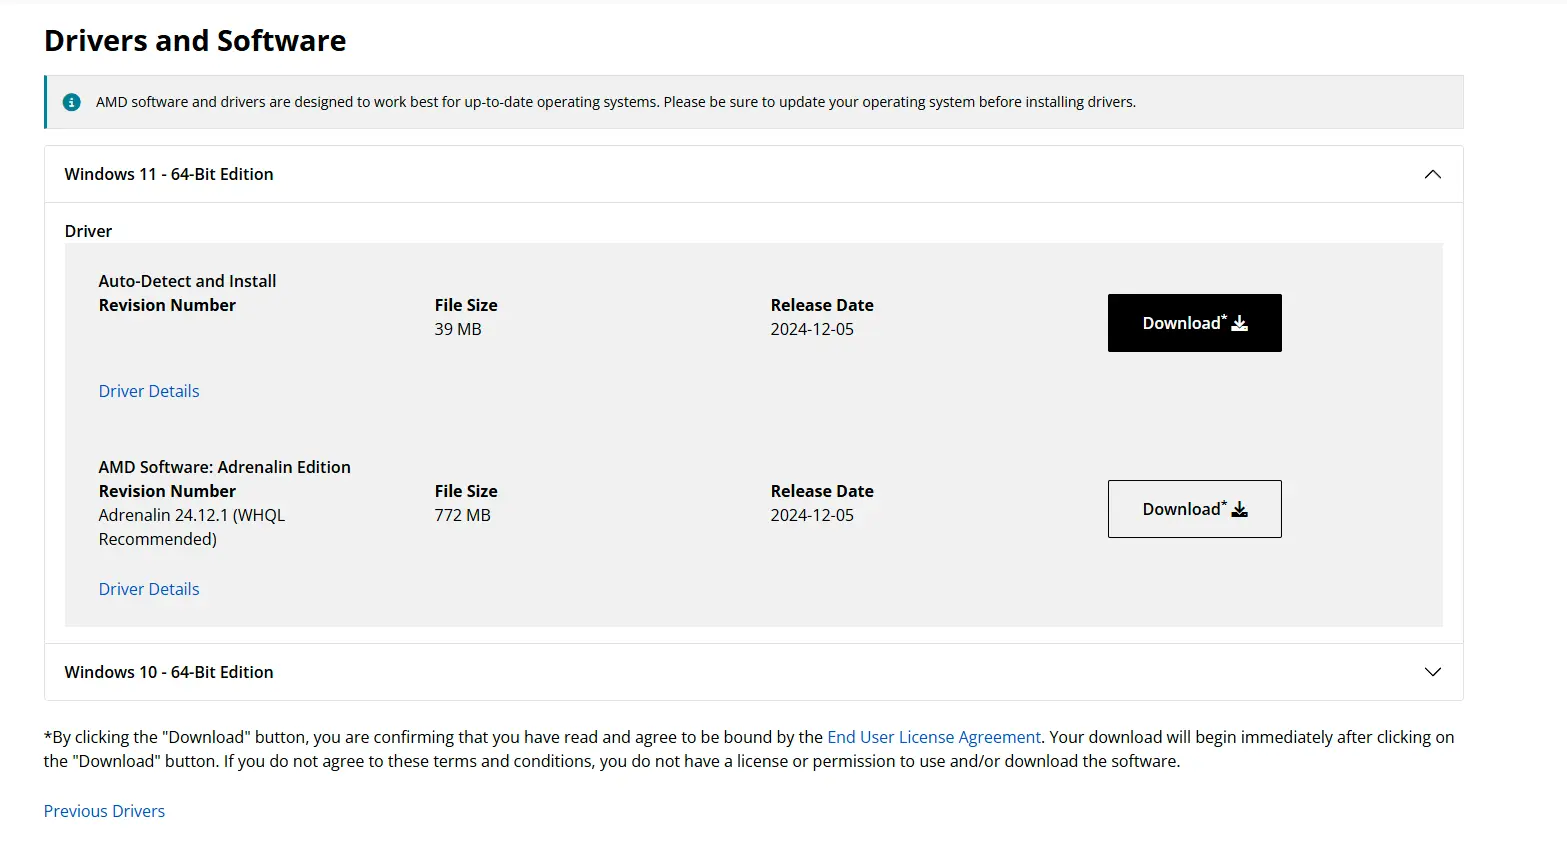Select the 'Drivers and Software' heading
Screen dimensions: 1567x866
click(x=195, y=41)
